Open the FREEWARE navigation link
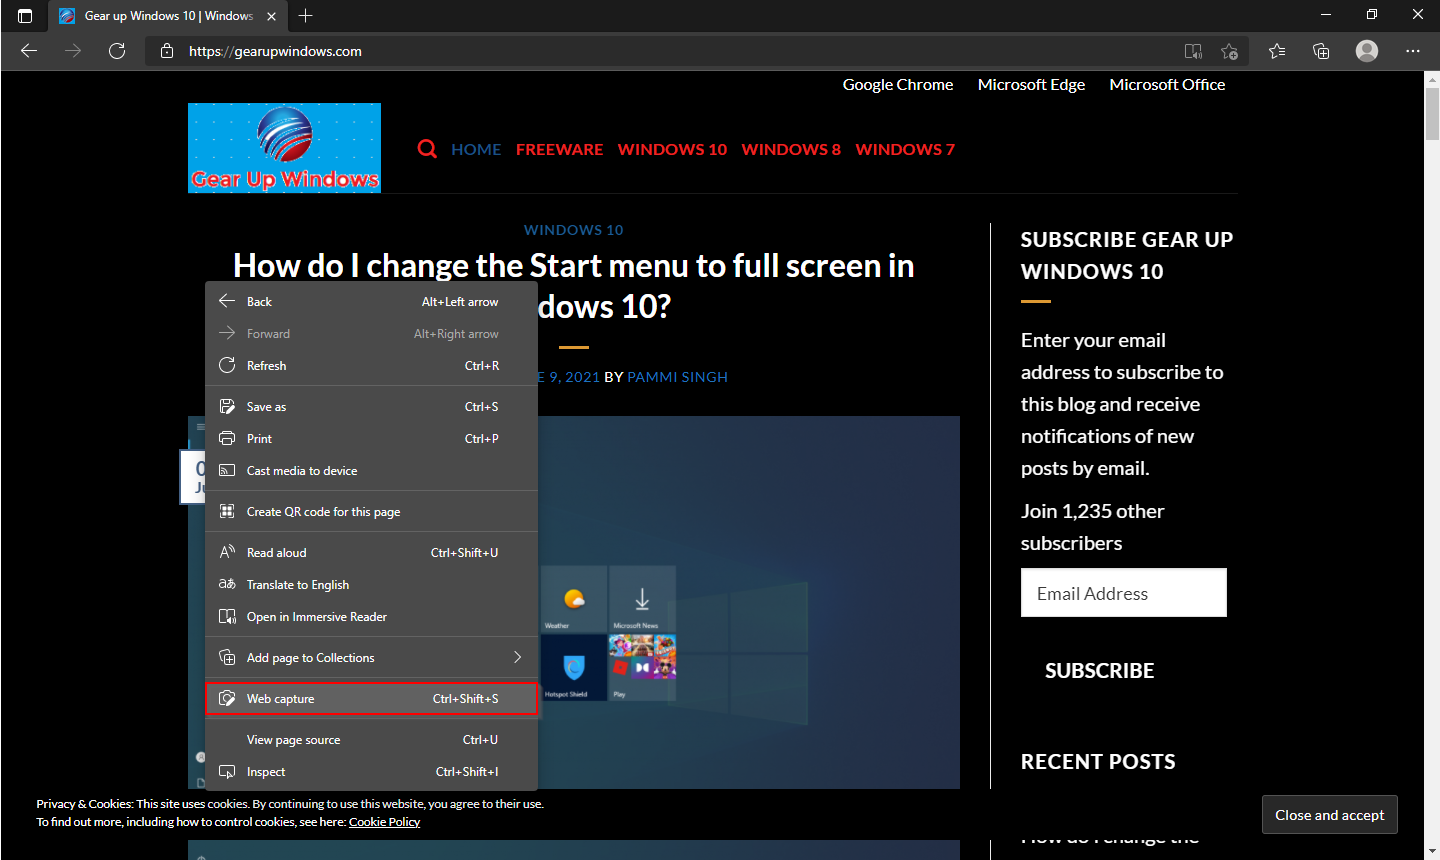1440x860 pixels. click(560, 149)
